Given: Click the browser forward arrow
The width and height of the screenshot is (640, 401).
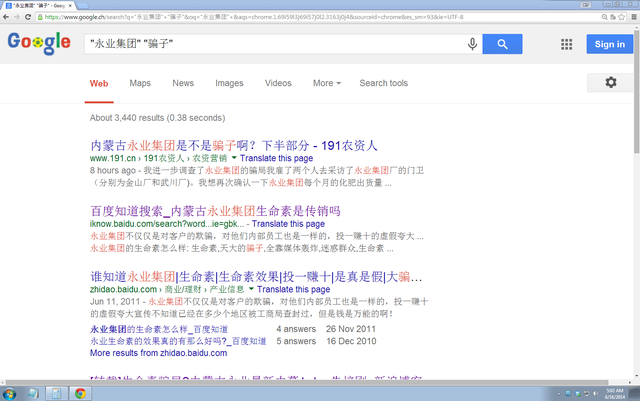Looking at the screenshot, I should tap(17, 17).
